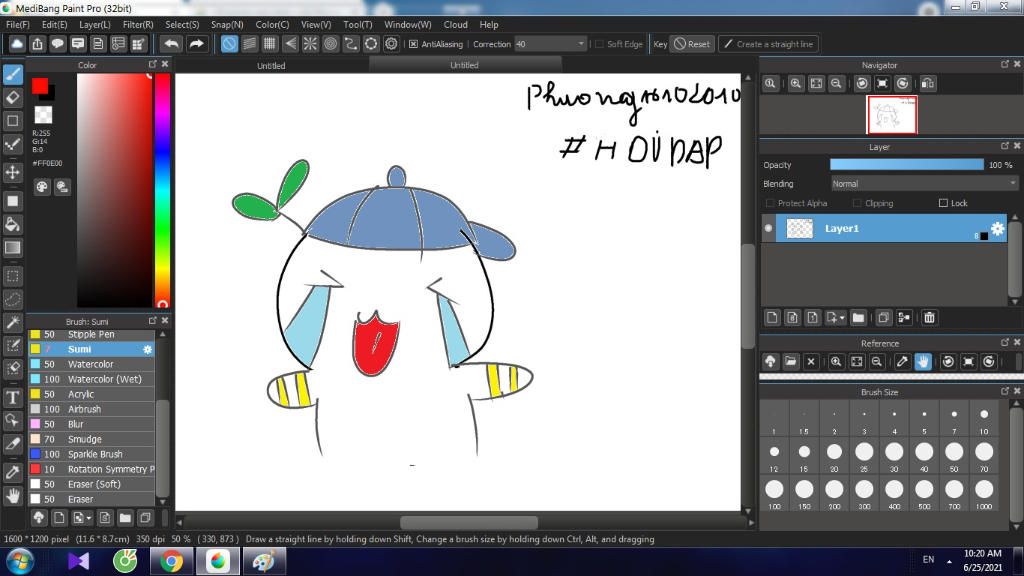Open the Cloud menu
Viewport: 1024px width, 576px height.
tap(455, 24)
